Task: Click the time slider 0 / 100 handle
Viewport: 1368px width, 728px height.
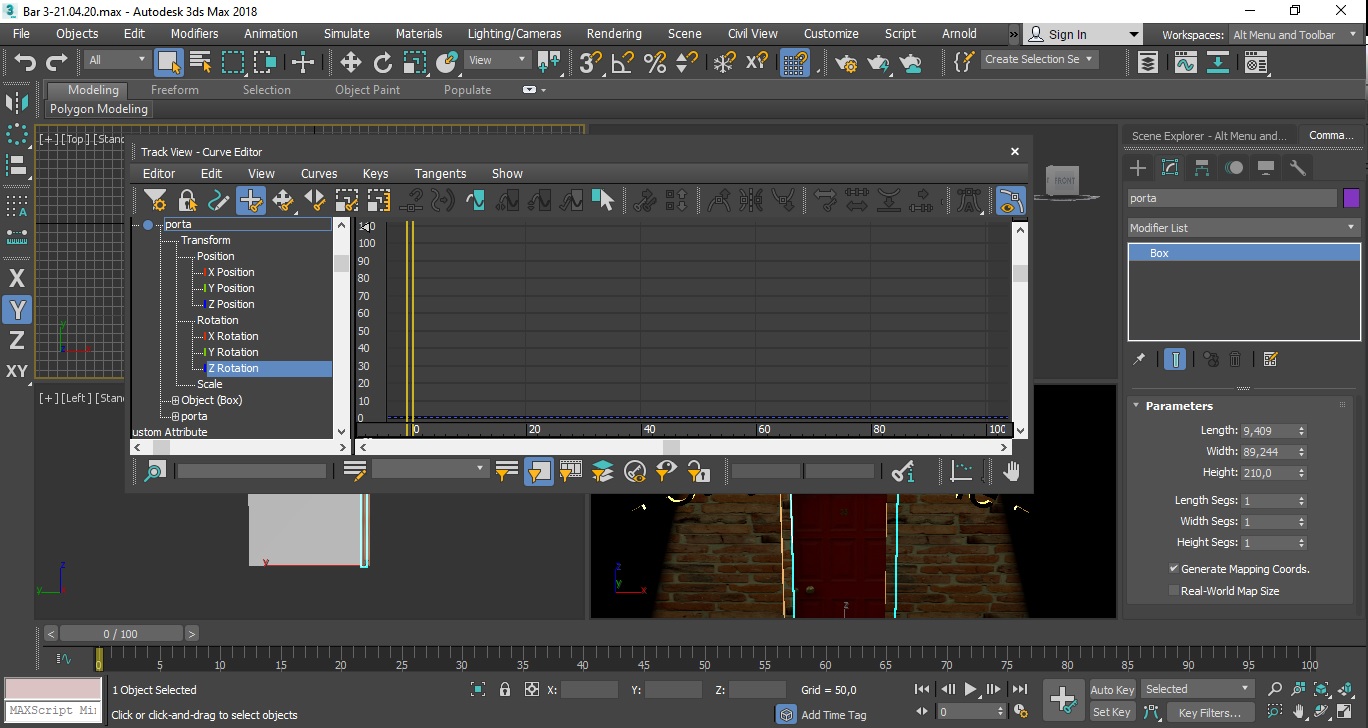Action: tap(120, 634)
